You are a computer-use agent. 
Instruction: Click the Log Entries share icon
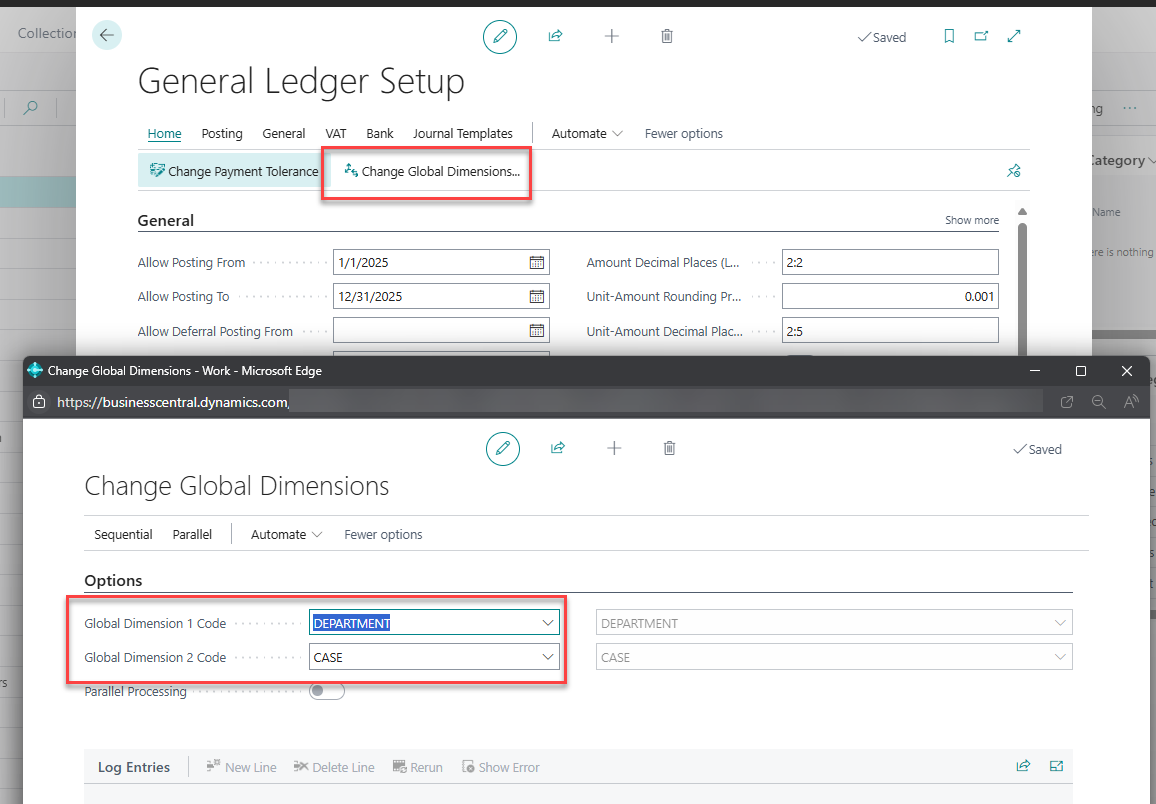1023,767
